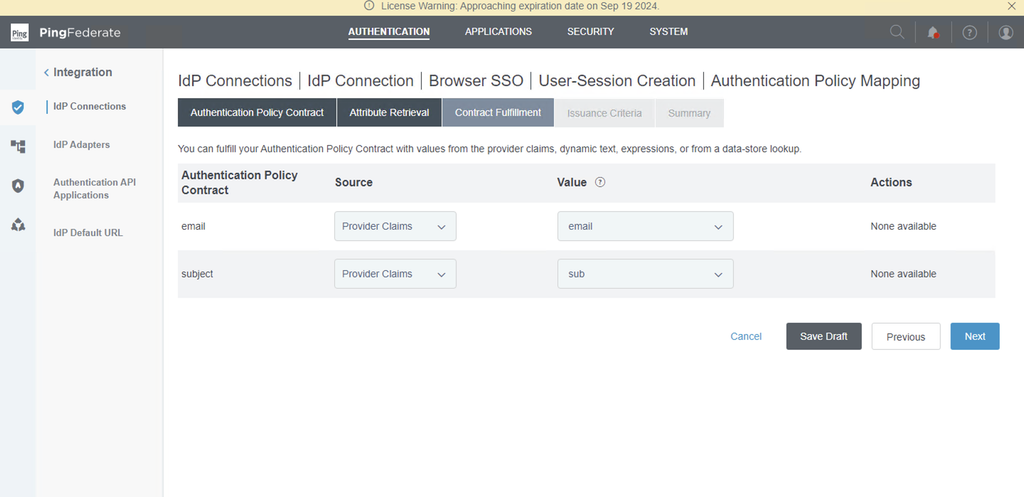
Task: Click the Value column help icon
Action: click(600, 183)
